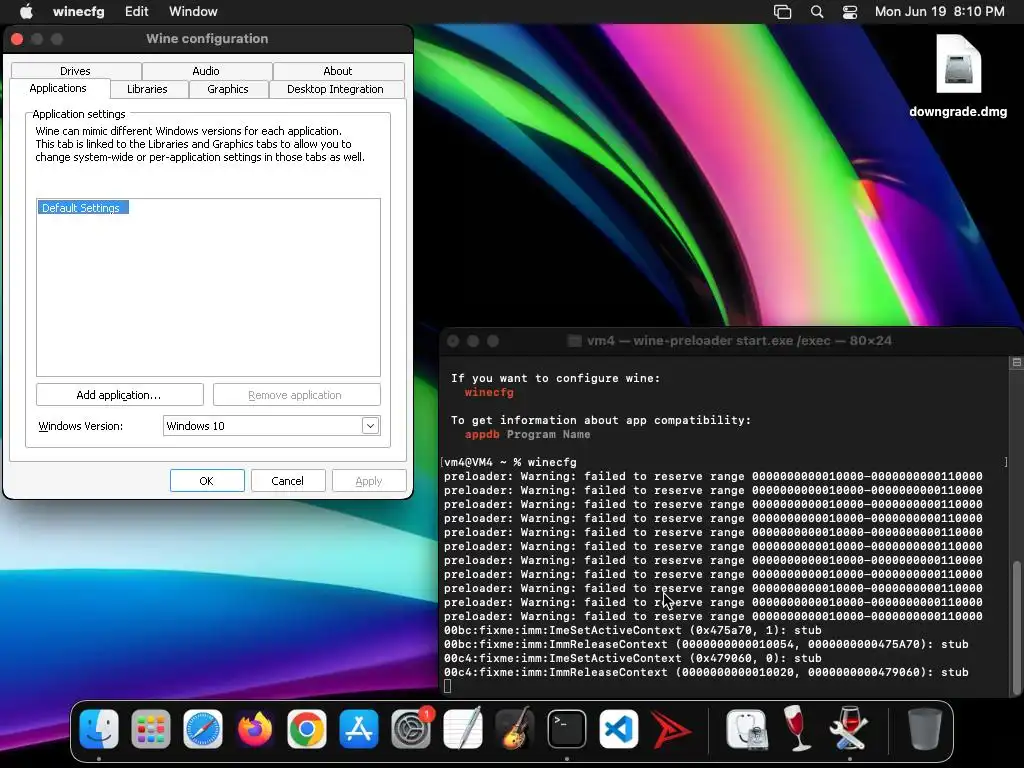1024x768 pixels.
Task: Open Disk Utility from the Dock
Action: 746,729
